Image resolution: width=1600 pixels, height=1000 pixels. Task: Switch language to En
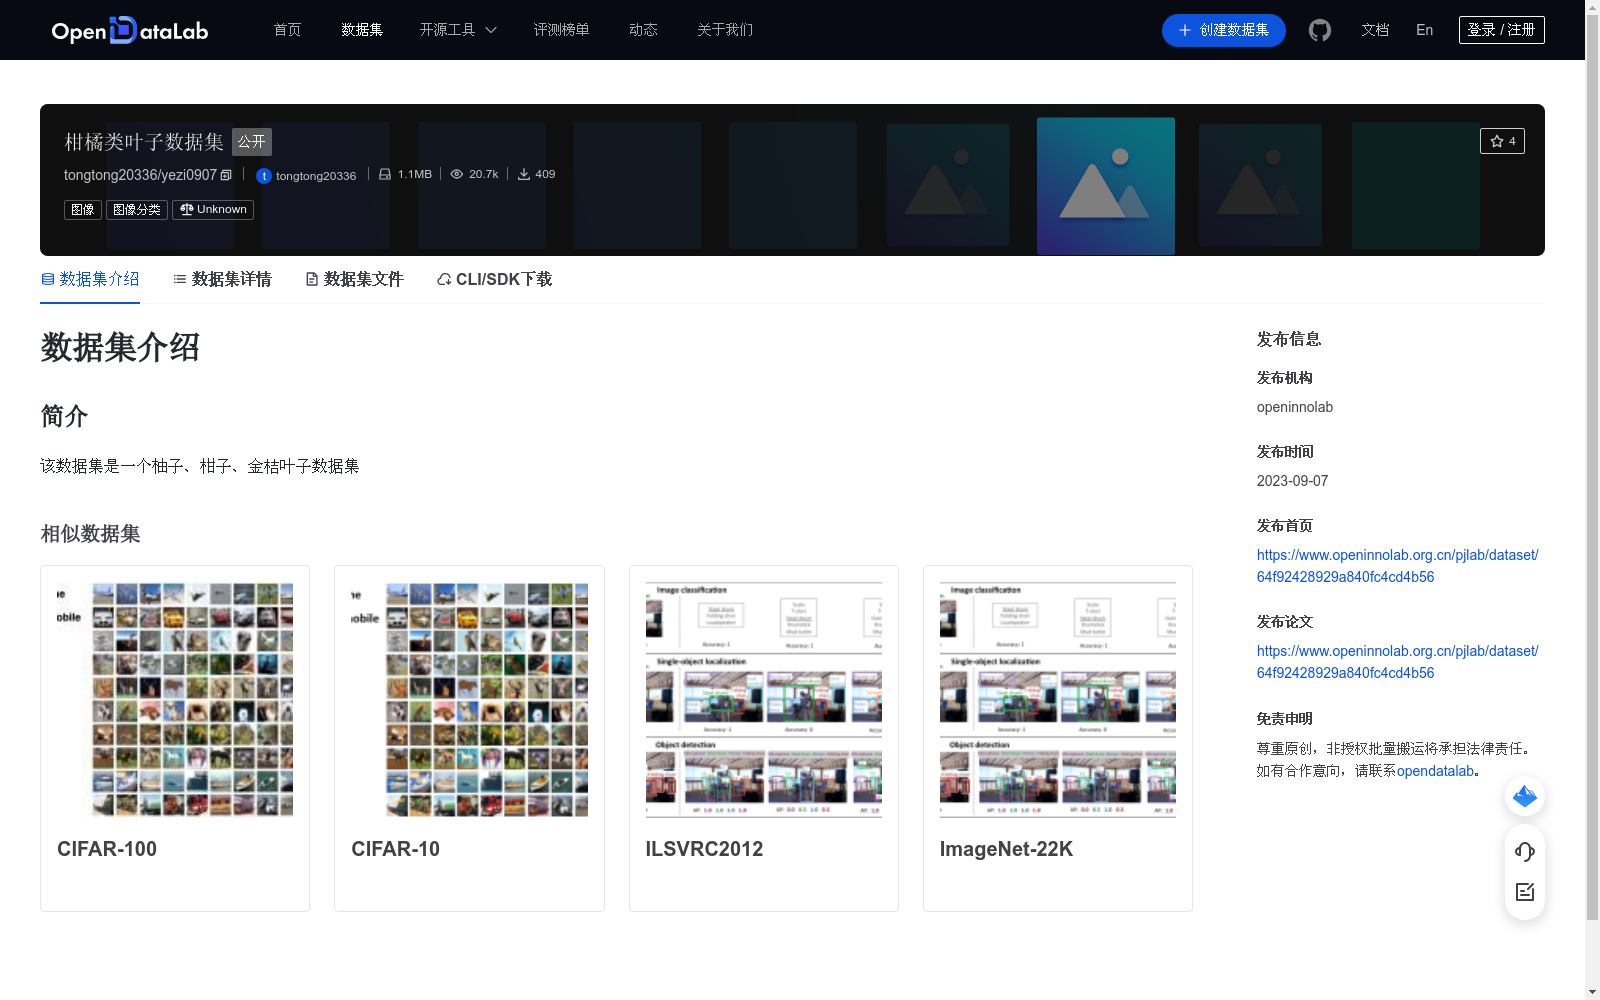tap(1424, 30)
